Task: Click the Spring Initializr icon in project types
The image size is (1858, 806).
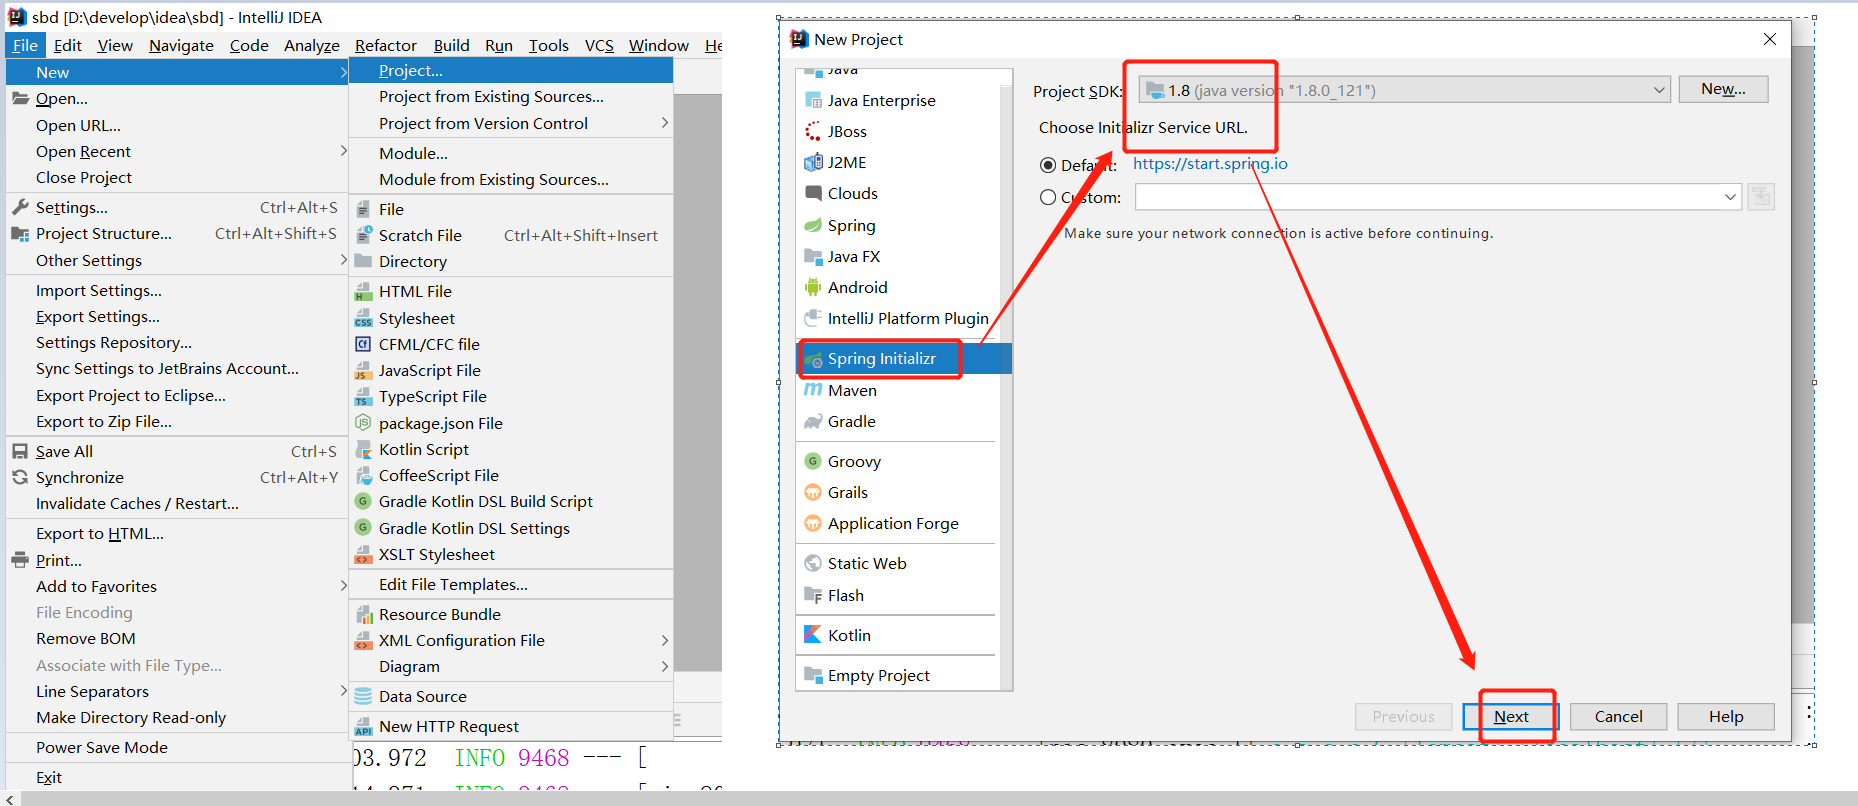Action: (x=813, y=359)
